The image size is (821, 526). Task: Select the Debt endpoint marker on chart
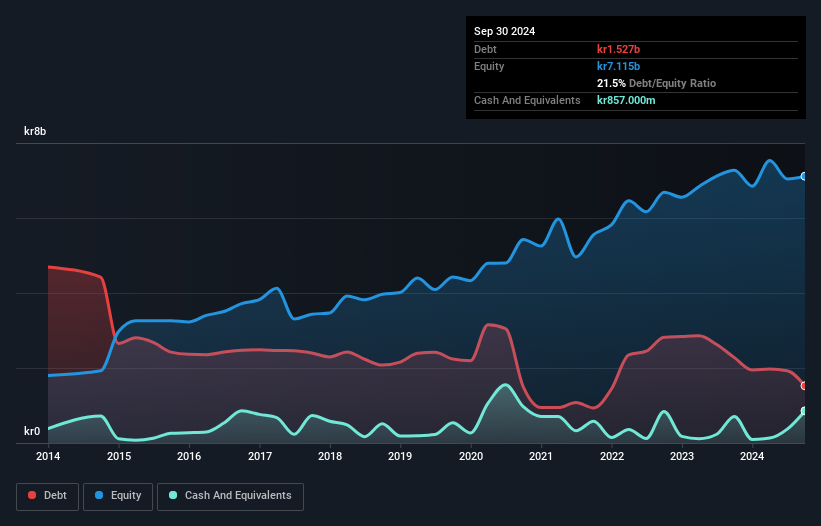(x=804, y=386)
